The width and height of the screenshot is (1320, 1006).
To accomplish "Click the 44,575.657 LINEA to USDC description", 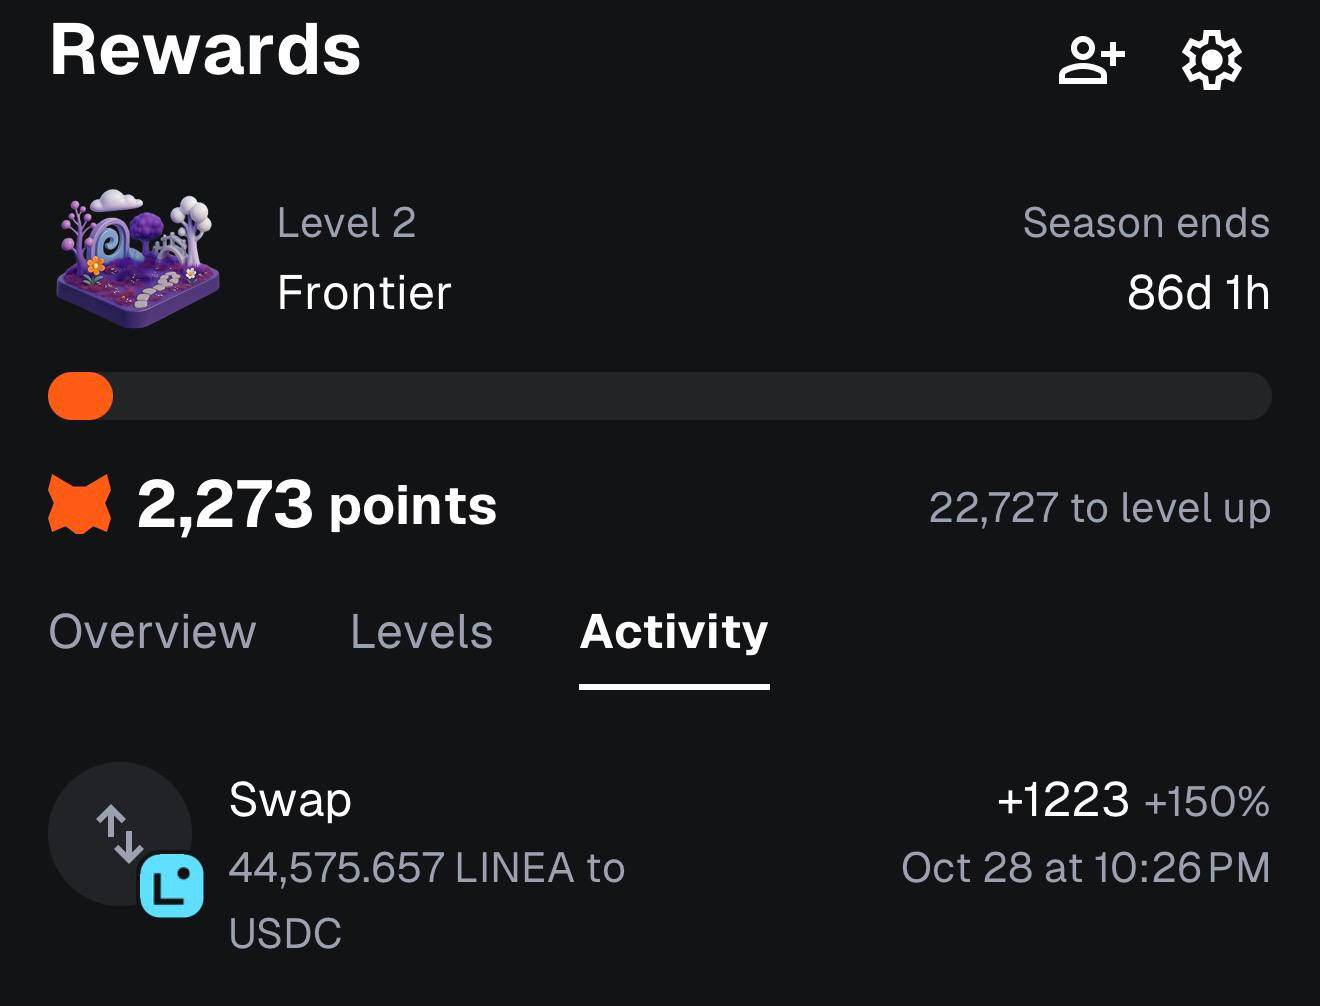I will coord(426,868).
